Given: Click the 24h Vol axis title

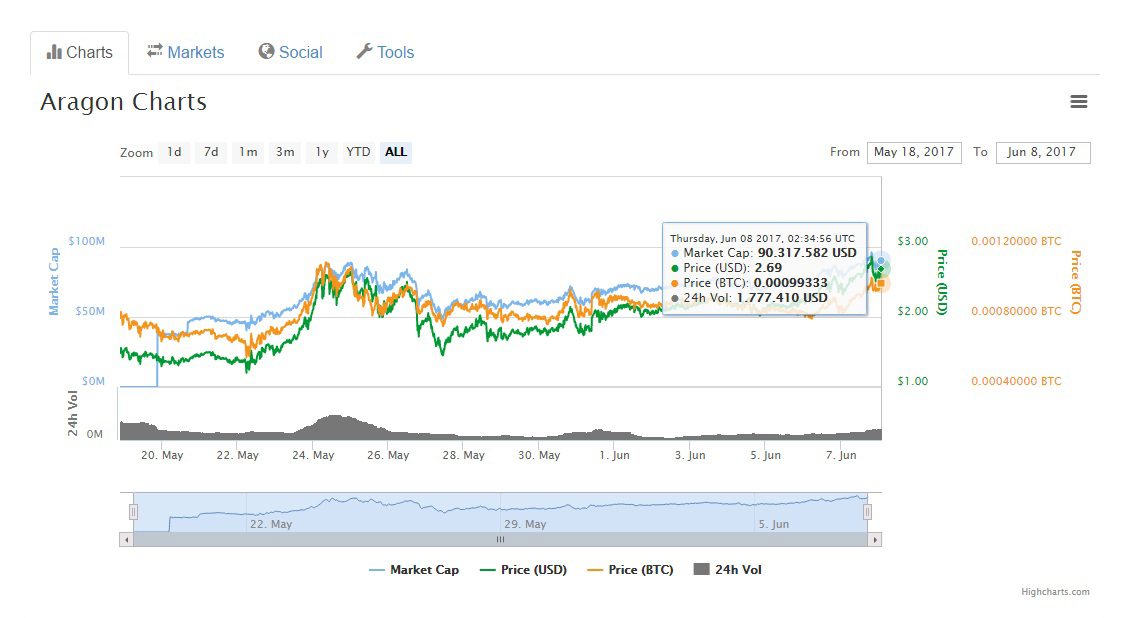Looking at the screenshot, I should click(x=72, y=414).
